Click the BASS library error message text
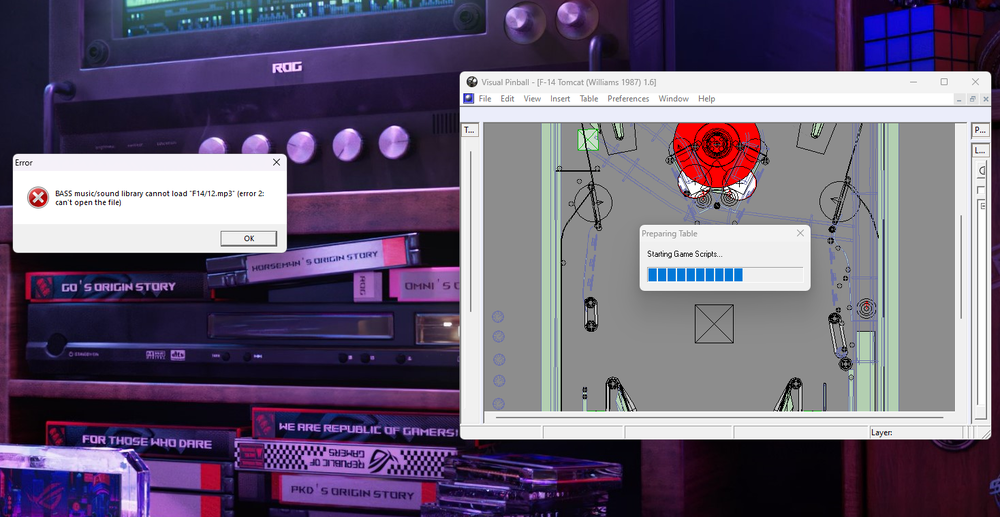Screen dimensions: 1000x517 [x=159, y=198]
